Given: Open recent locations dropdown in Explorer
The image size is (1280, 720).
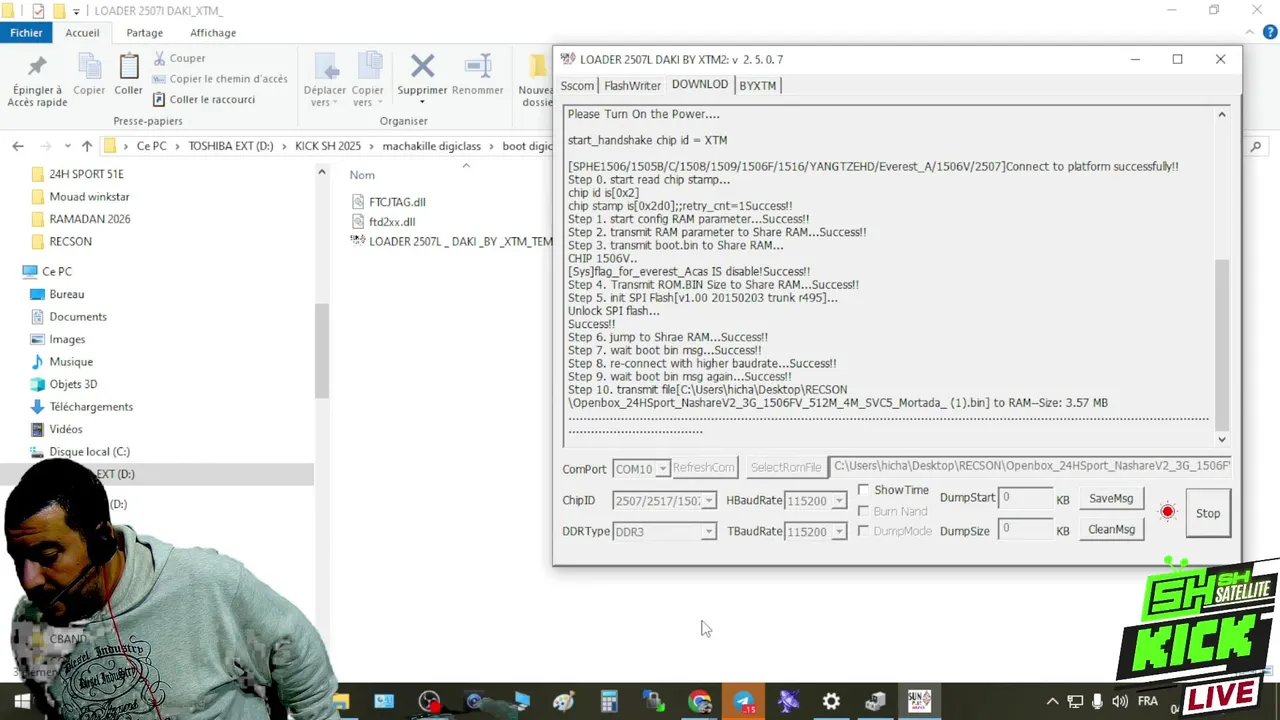Looking at the screenshot, I should [x=67, y=146].
